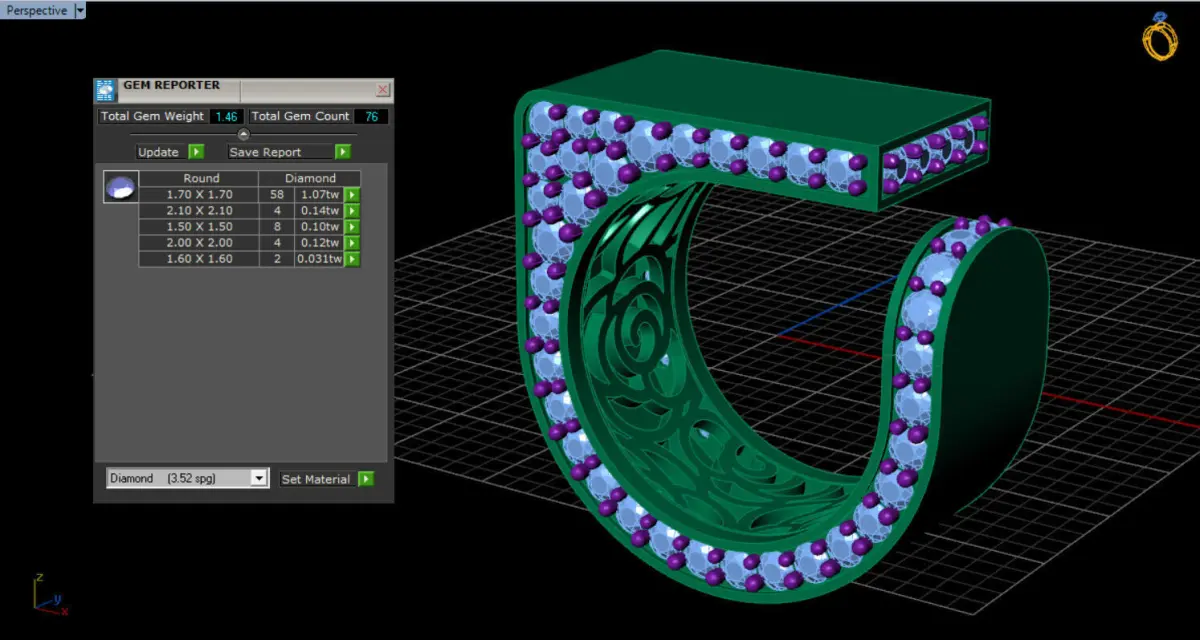This screenshot has height=640, width=1200.
Task: Click the Set Material button
Action: click(x=316, y=479)
